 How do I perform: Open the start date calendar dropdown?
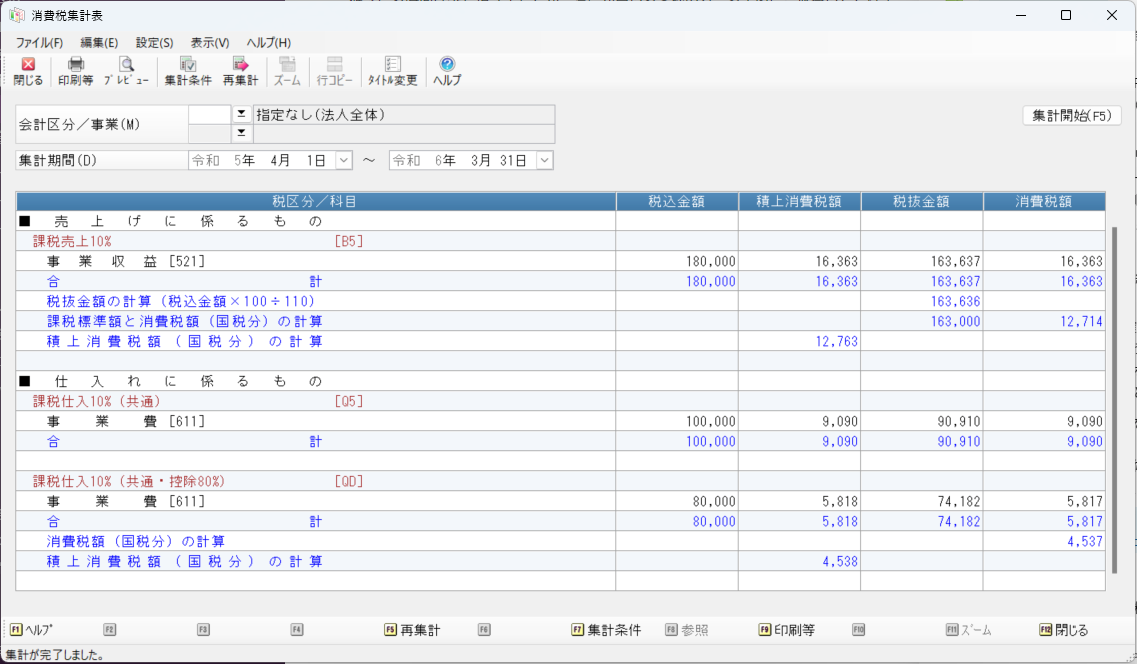point(343,160)
